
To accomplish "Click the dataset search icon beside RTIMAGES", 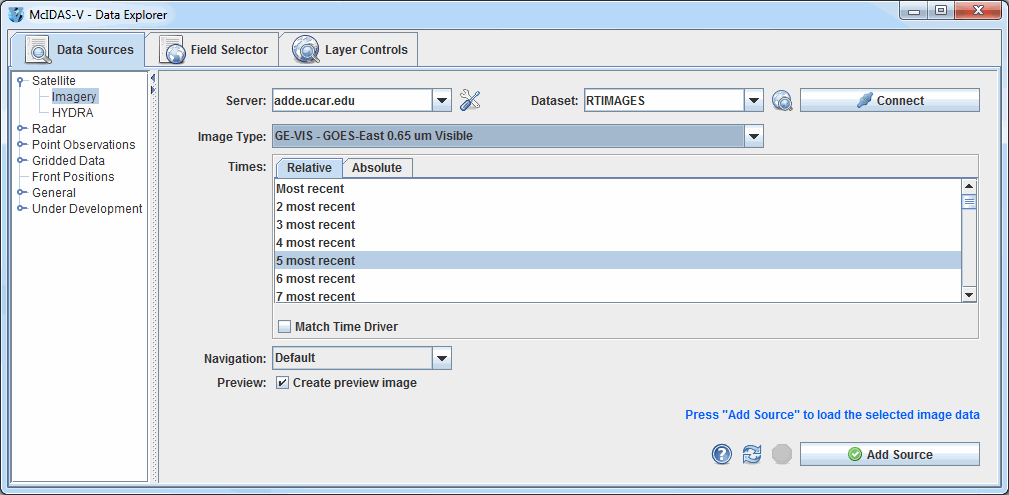I will (x=782, y=100).
